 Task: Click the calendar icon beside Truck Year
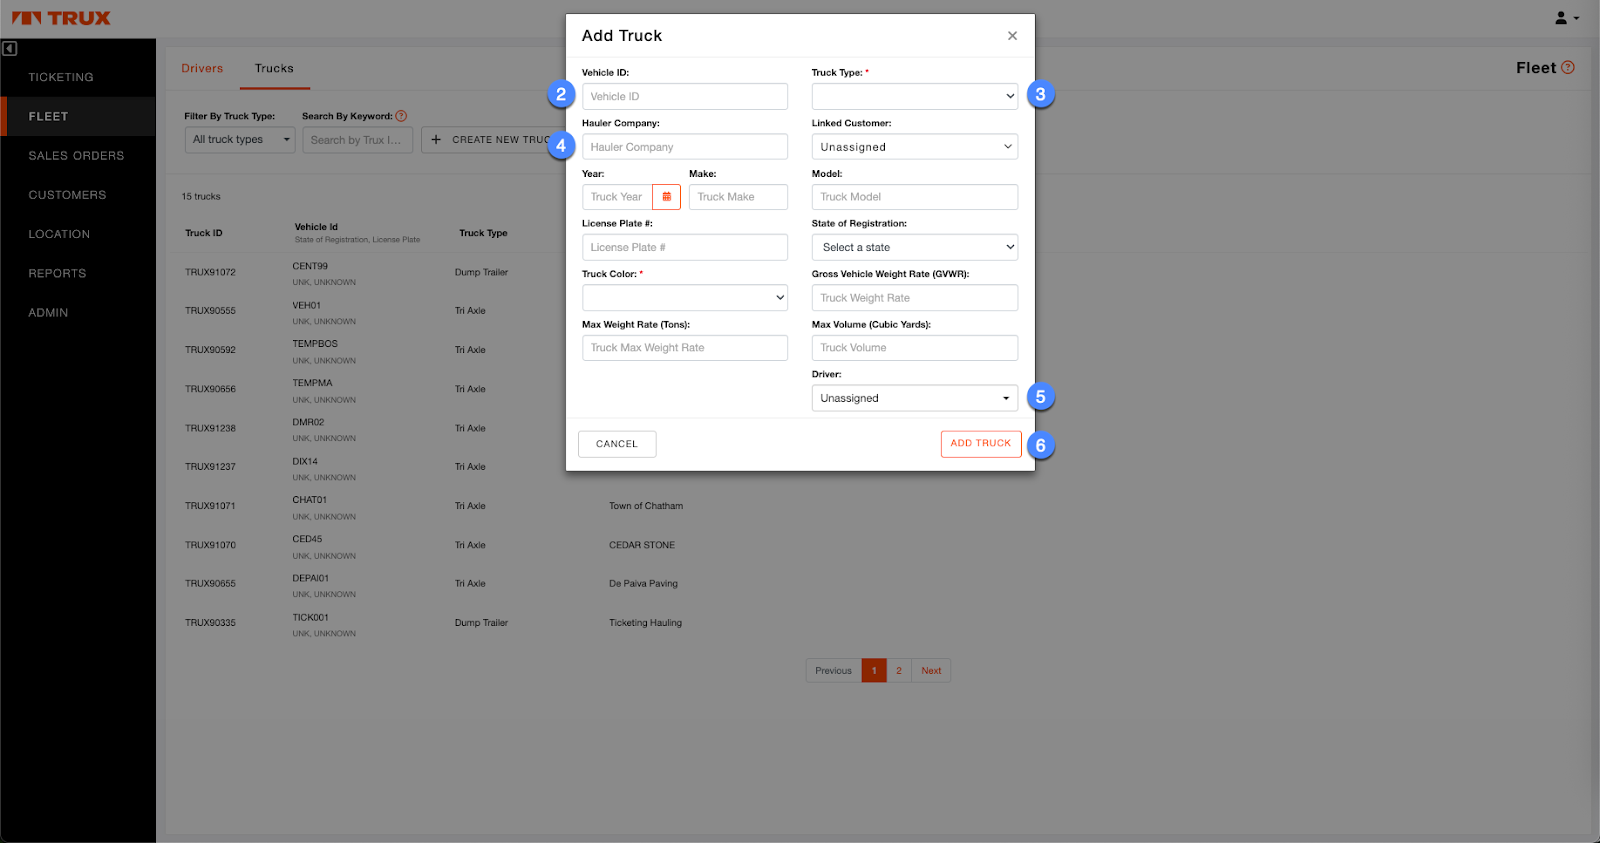666,197
